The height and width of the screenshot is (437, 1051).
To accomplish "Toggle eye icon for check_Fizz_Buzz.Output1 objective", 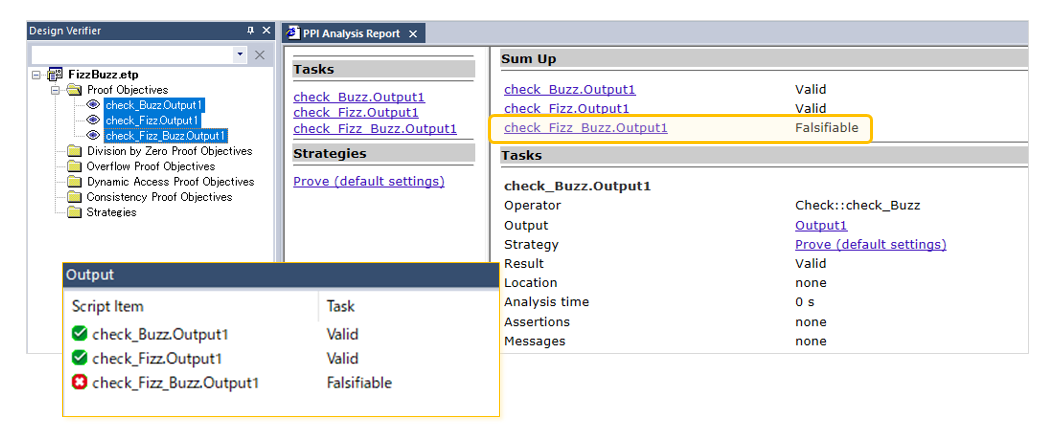I will 93,135.
